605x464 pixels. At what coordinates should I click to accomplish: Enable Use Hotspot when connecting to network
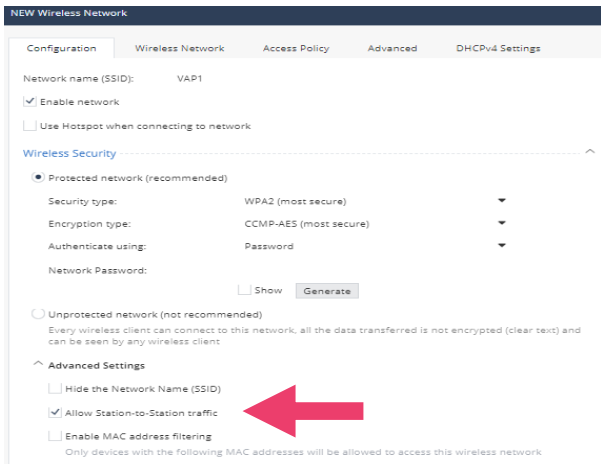point(29,126)
